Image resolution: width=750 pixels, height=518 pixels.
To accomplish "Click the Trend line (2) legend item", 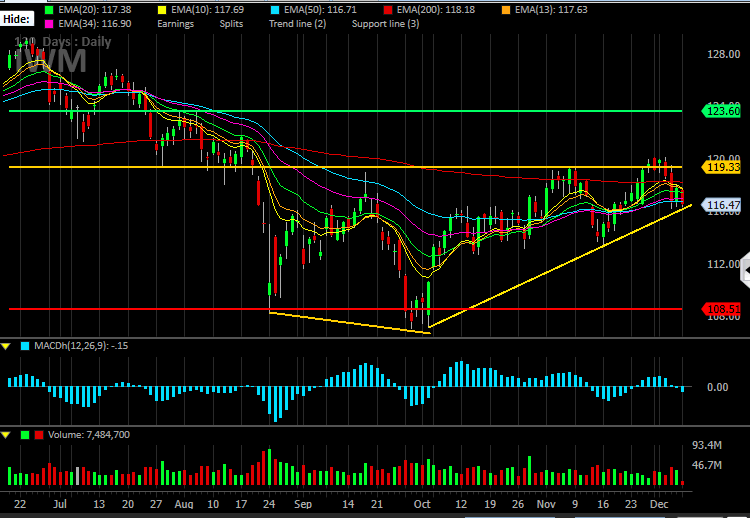I will tap(298, 23).
